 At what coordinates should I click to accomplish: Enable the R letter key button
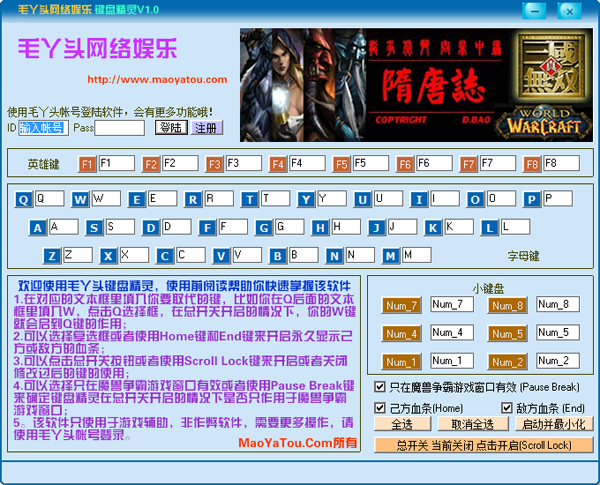(193, 199)
